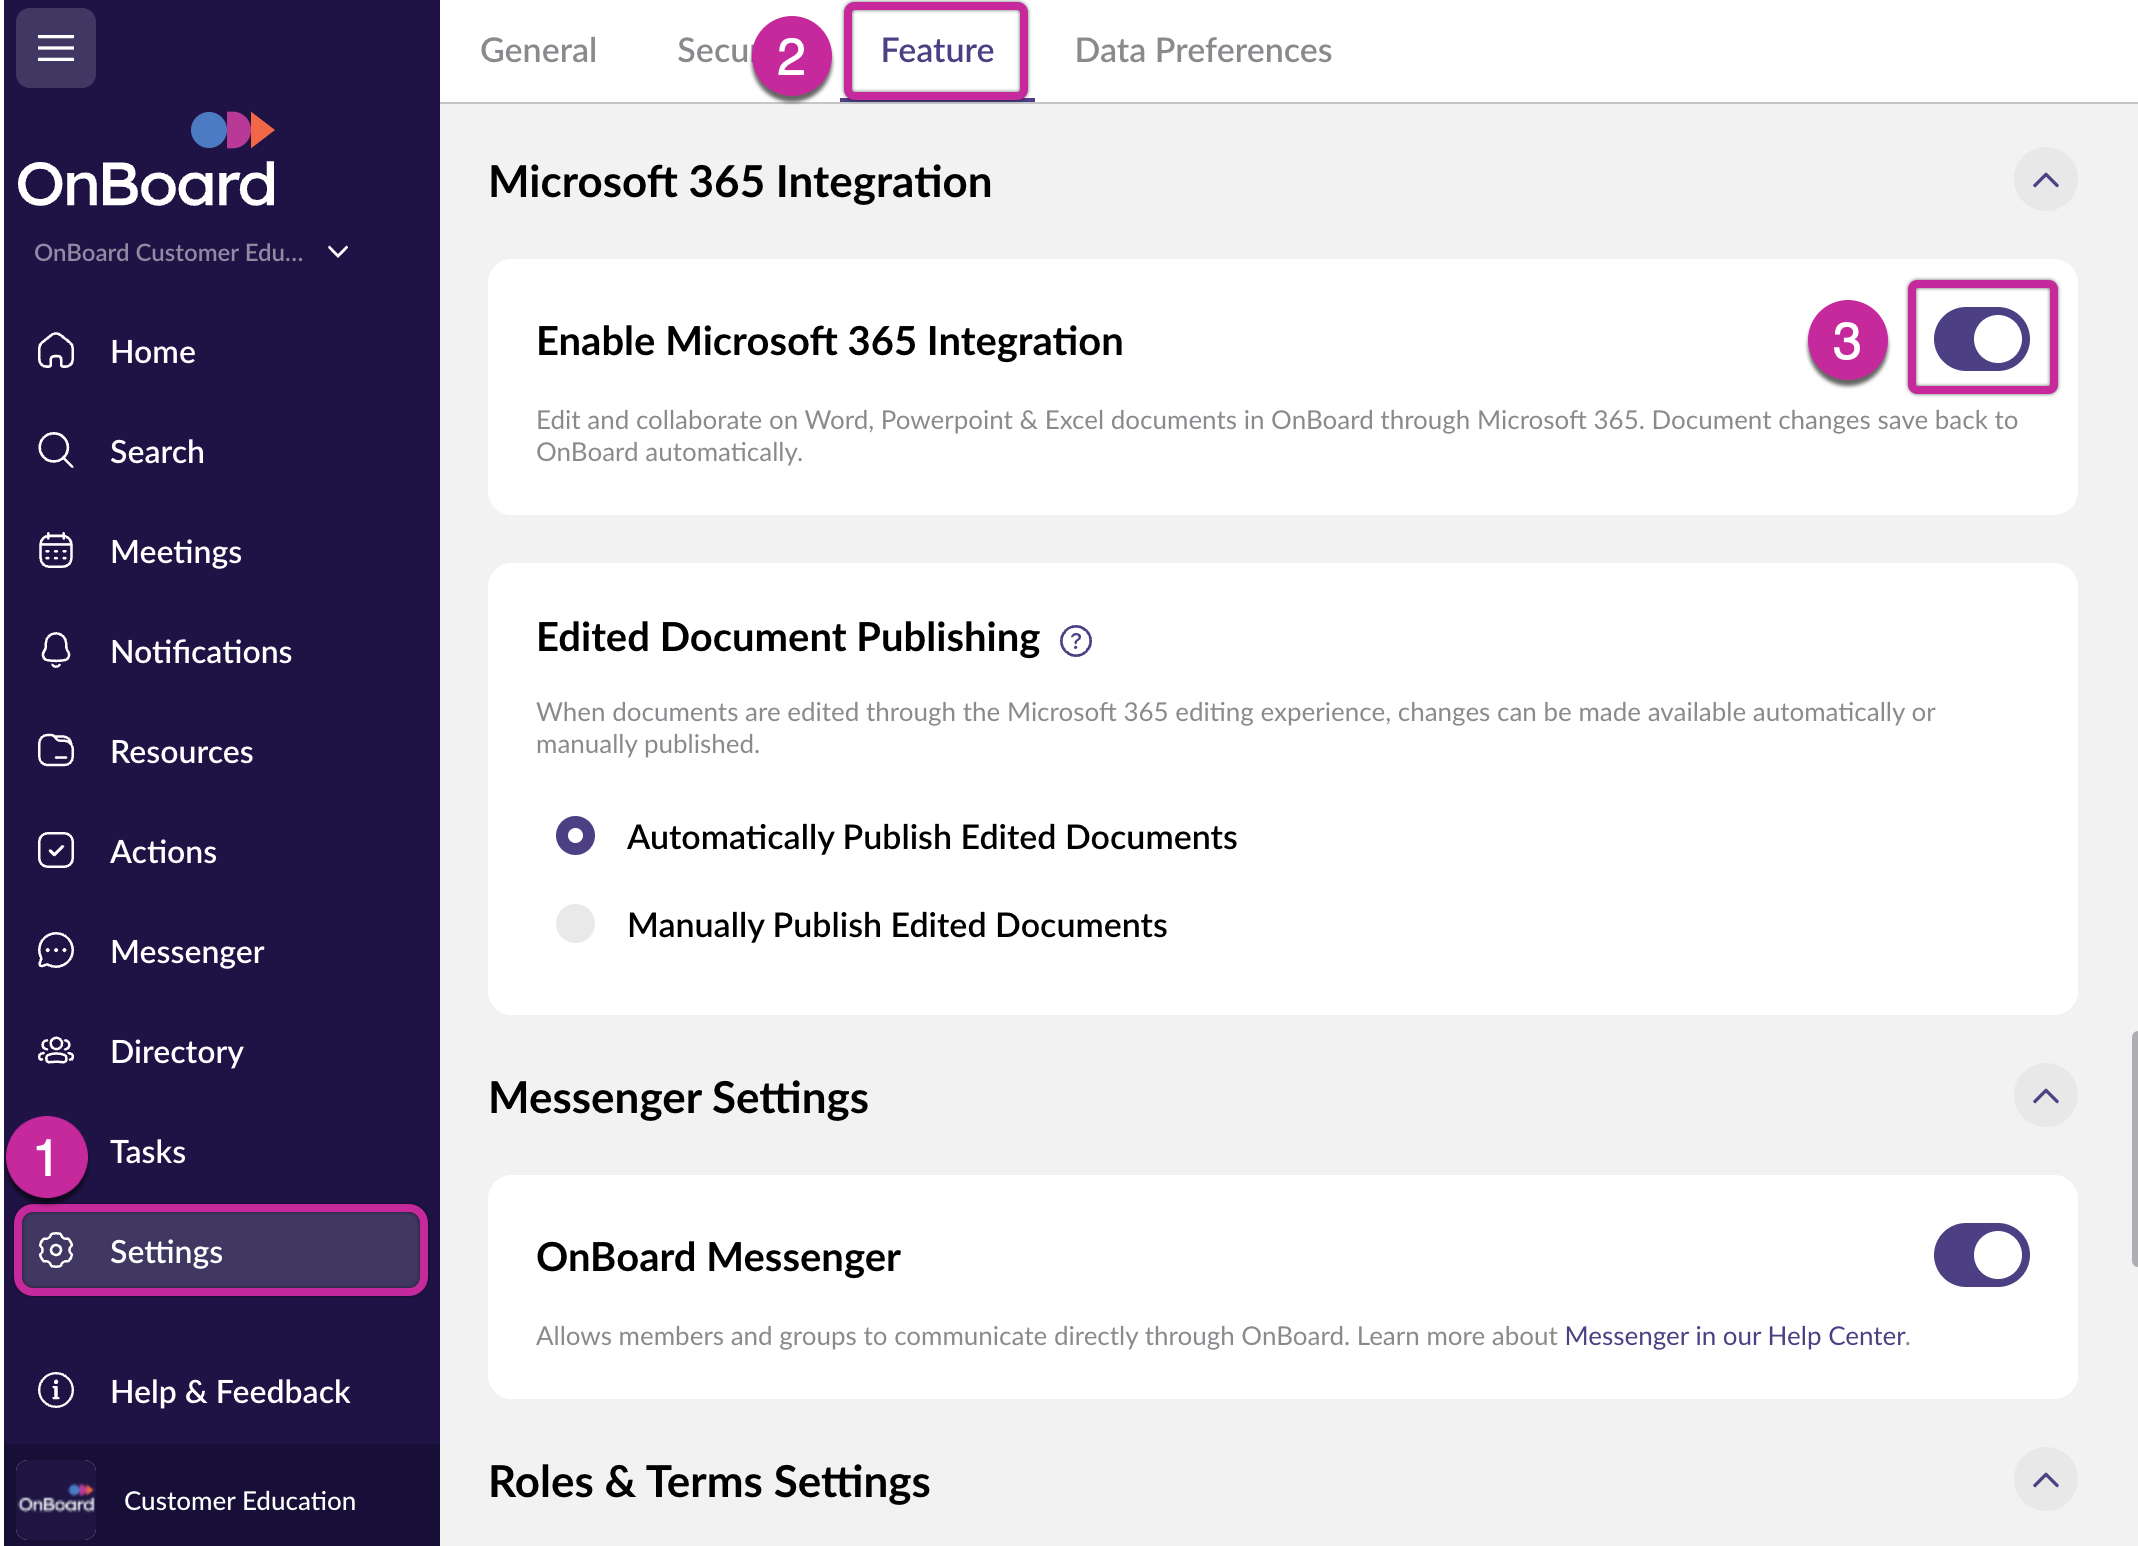Click the Directory people icon

pyautogui.click(x=56, y=1051)
